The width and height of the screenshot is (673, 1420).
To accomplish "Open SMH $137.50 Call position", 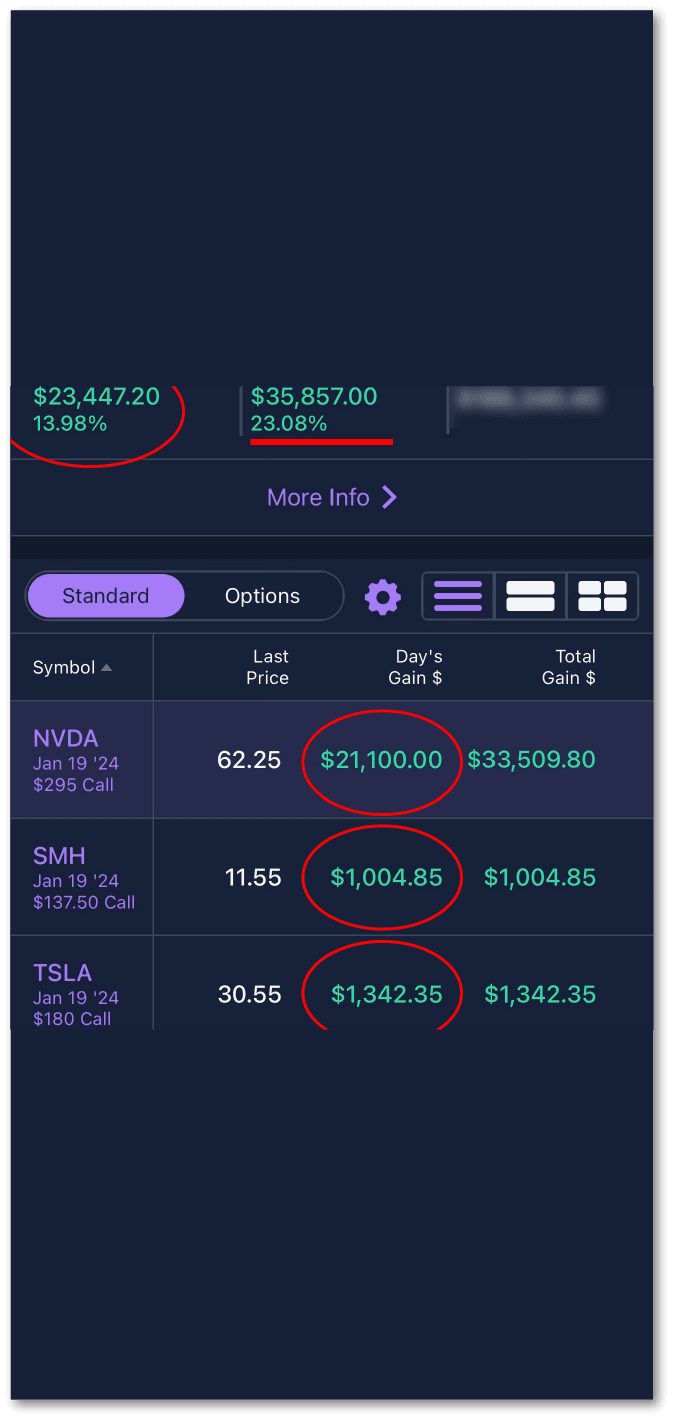I will pyautogui.click(x=83, y=878).
